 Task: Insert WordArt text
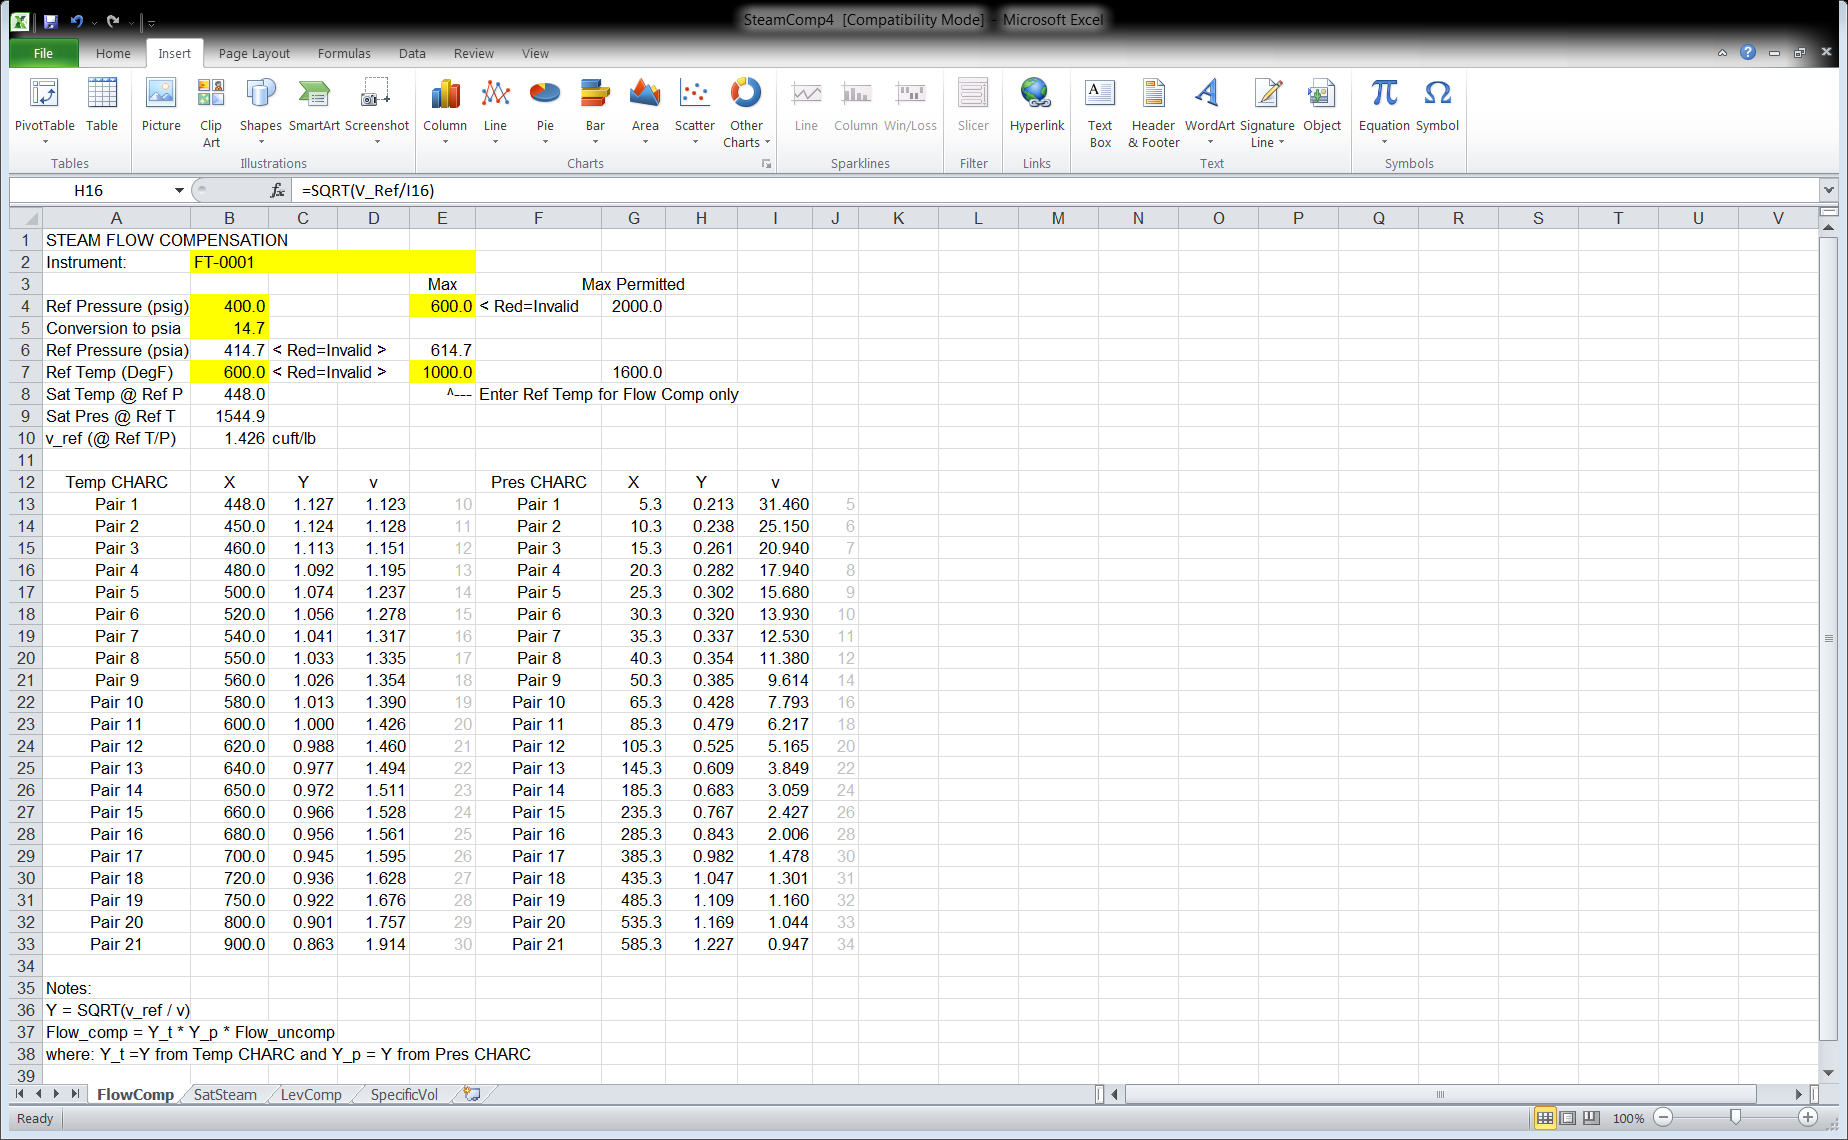[1209, 111]
